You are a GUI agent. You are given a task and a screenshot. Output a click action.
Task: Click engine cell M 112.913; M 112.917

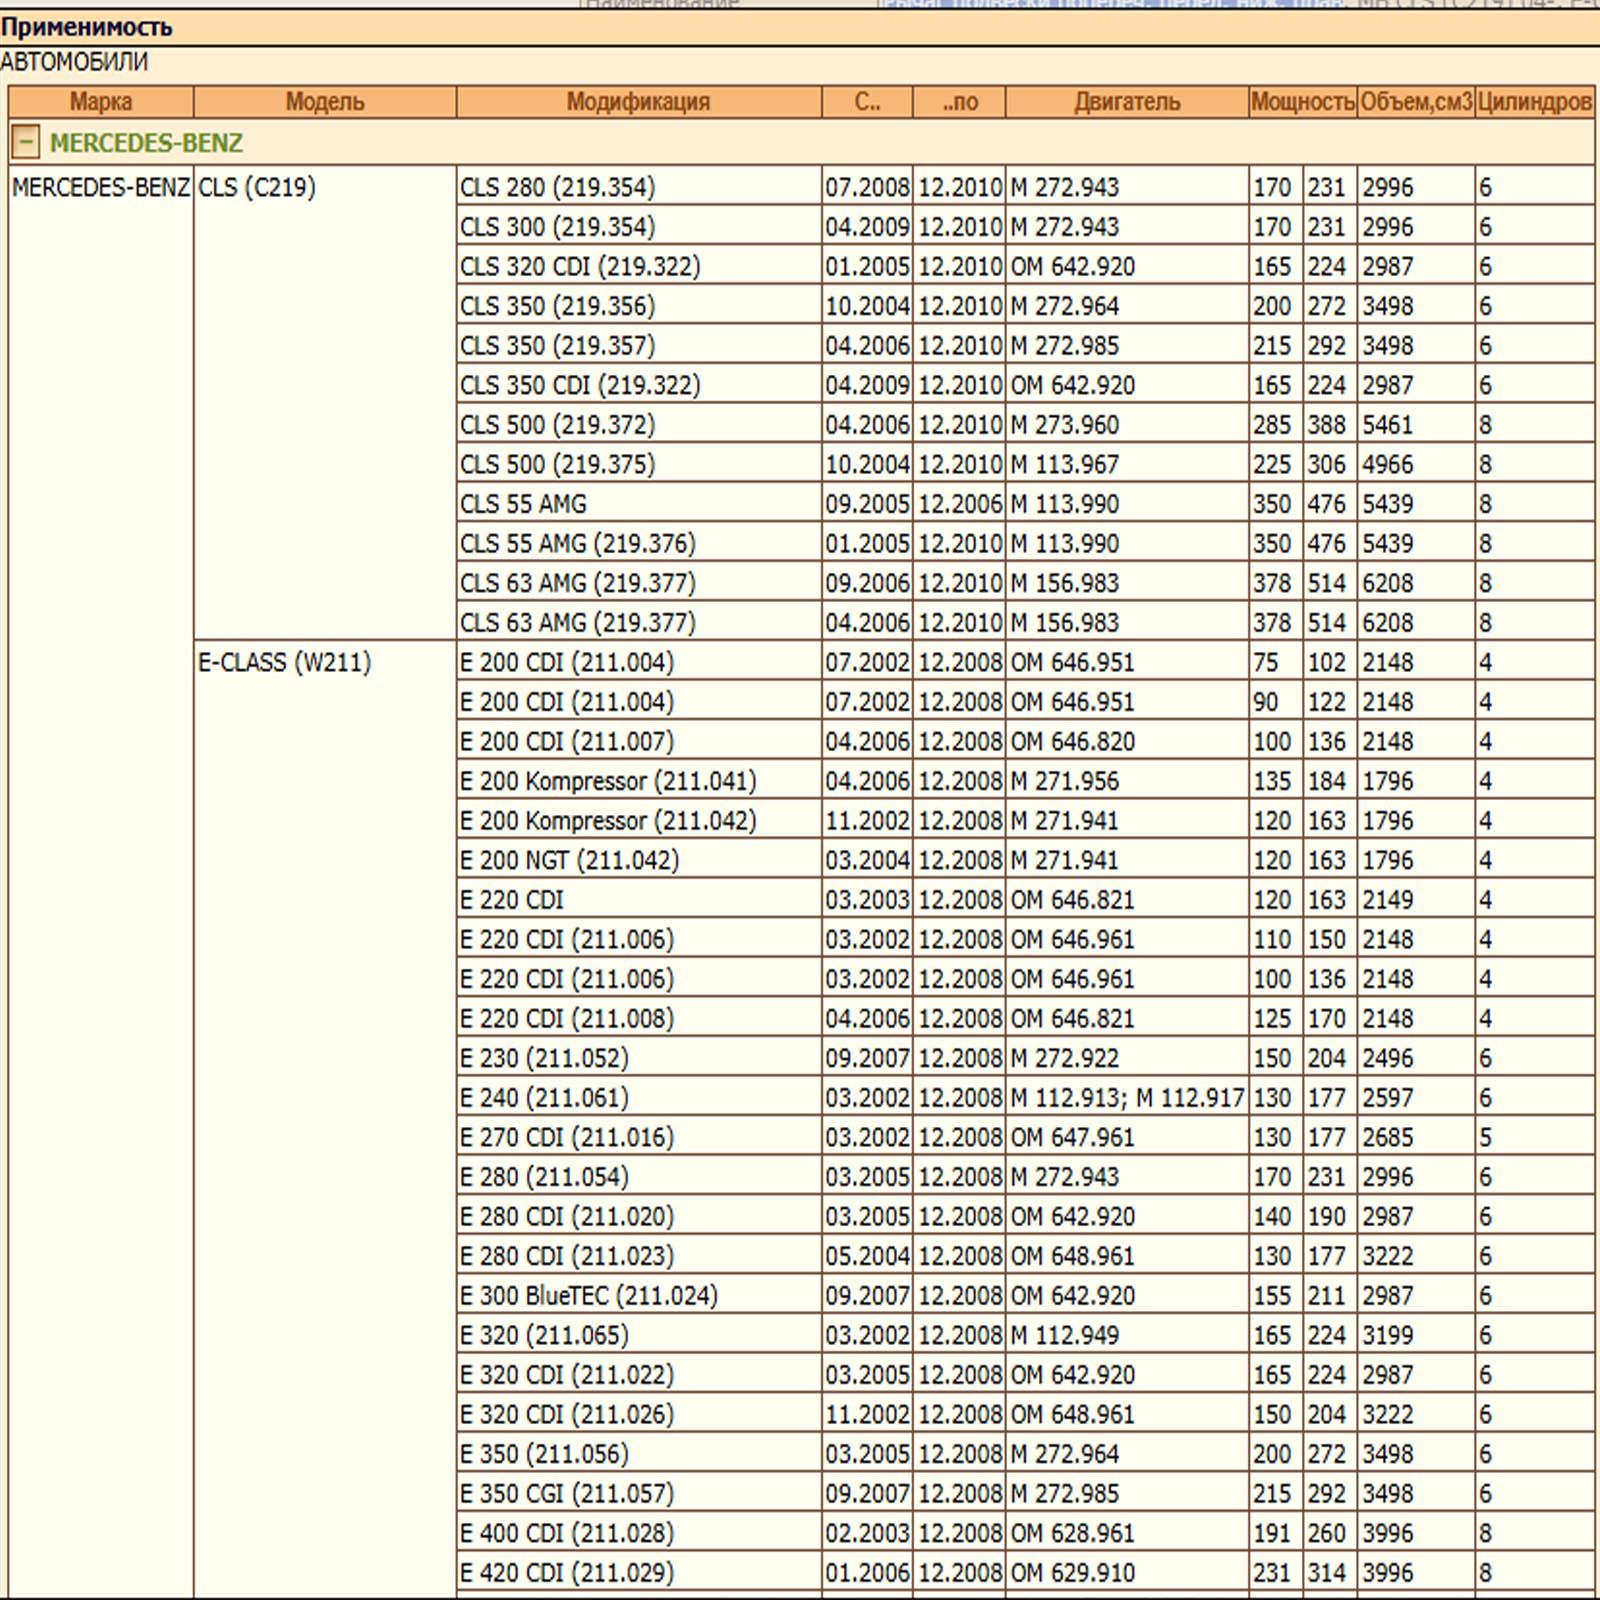(x=1127, y=1098)
